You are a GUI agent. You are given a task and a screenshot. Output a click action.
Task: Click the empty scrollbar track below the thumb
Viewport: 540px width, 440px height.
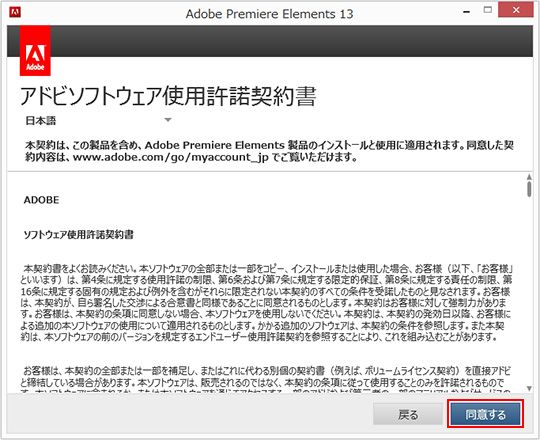[529, 291]
